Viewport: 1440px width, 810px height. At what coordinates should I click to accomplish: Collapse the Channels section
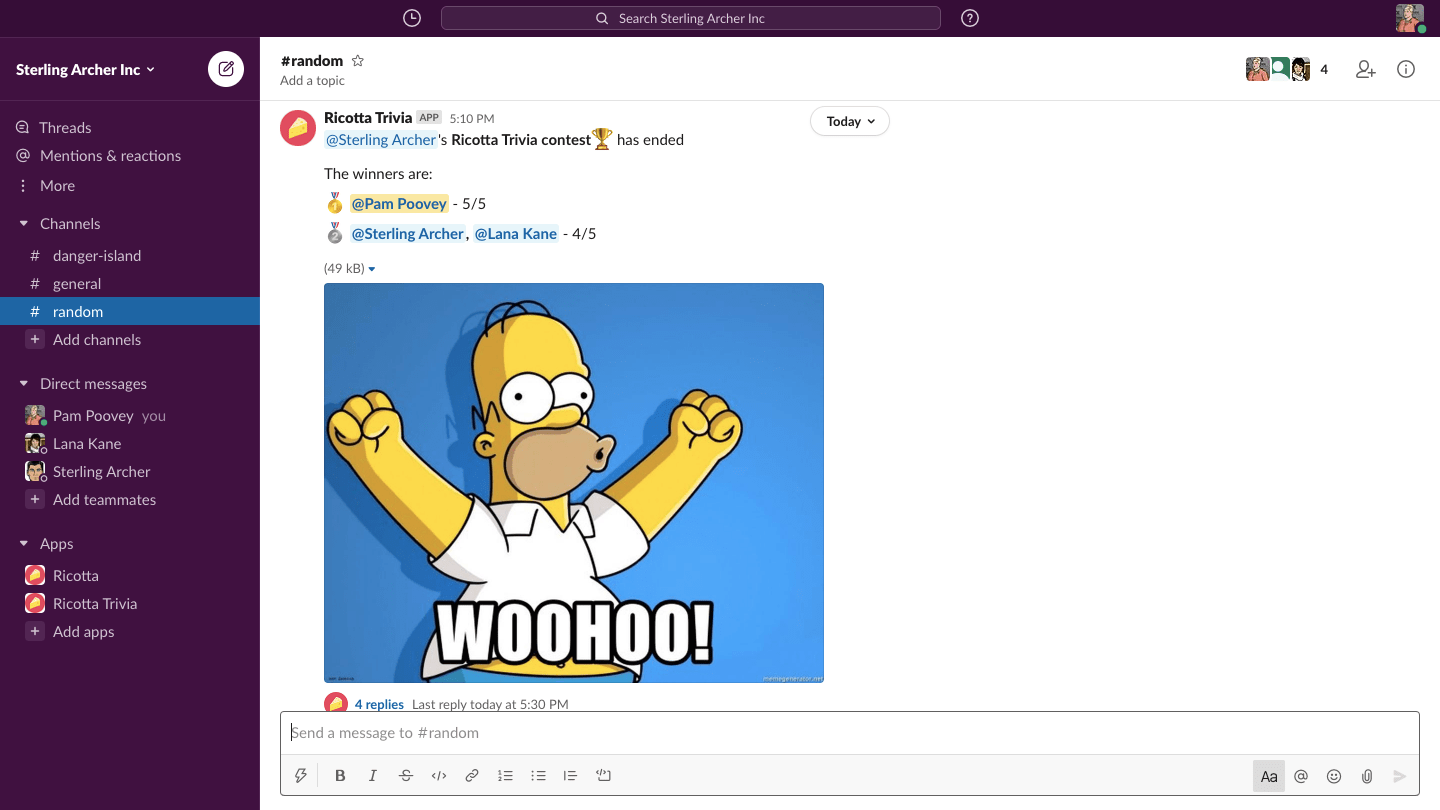point(24,223)
